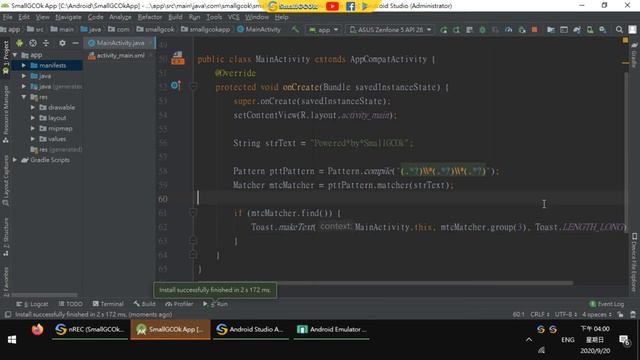Click the Apply Code Changes icon
The height and width of the screenshot is (360, 640).
(469, 30)
